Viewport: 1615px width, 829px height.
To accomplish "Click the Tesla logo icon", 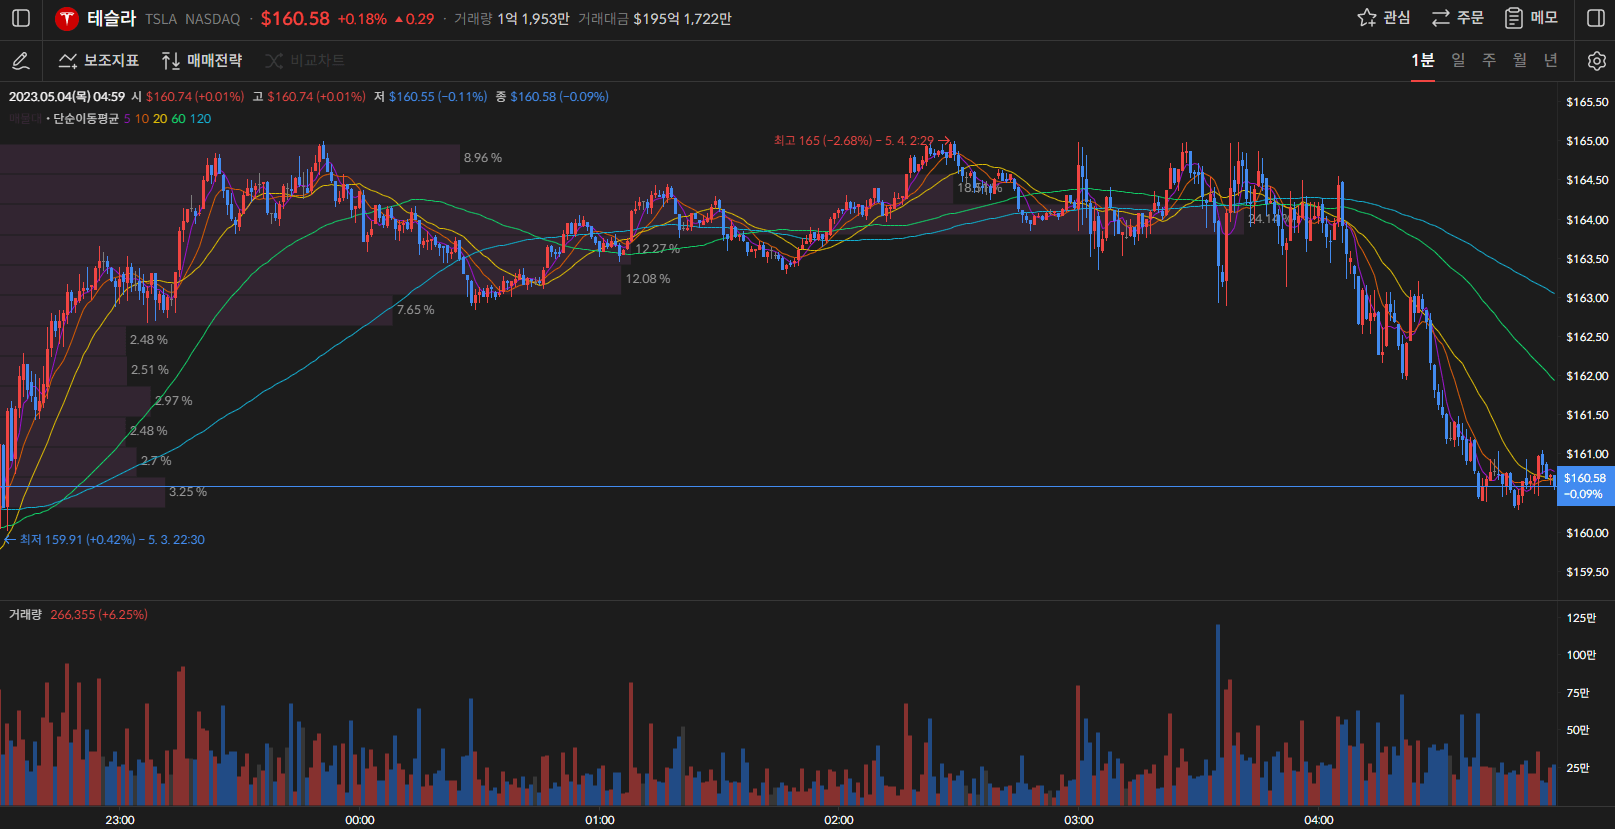I will pos(67,19).
